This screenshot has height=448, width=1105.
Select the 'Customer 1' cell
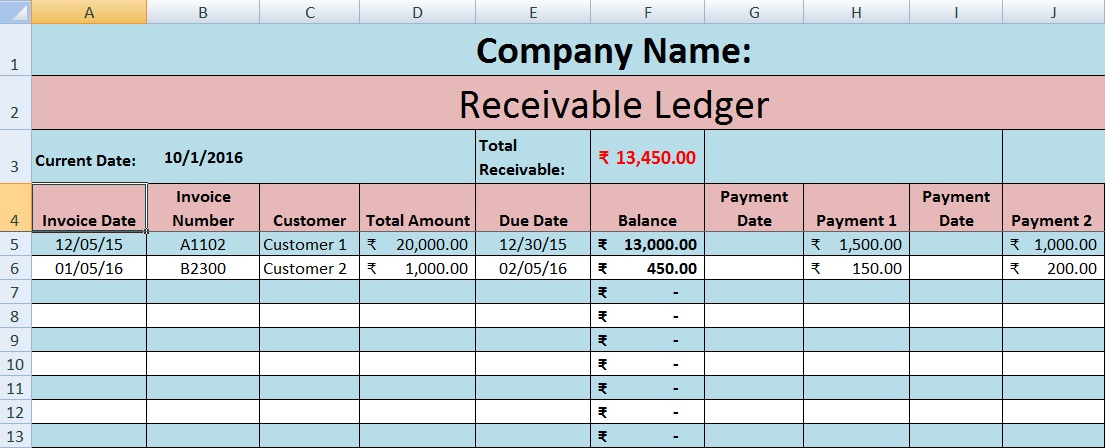tap(309, 244)
